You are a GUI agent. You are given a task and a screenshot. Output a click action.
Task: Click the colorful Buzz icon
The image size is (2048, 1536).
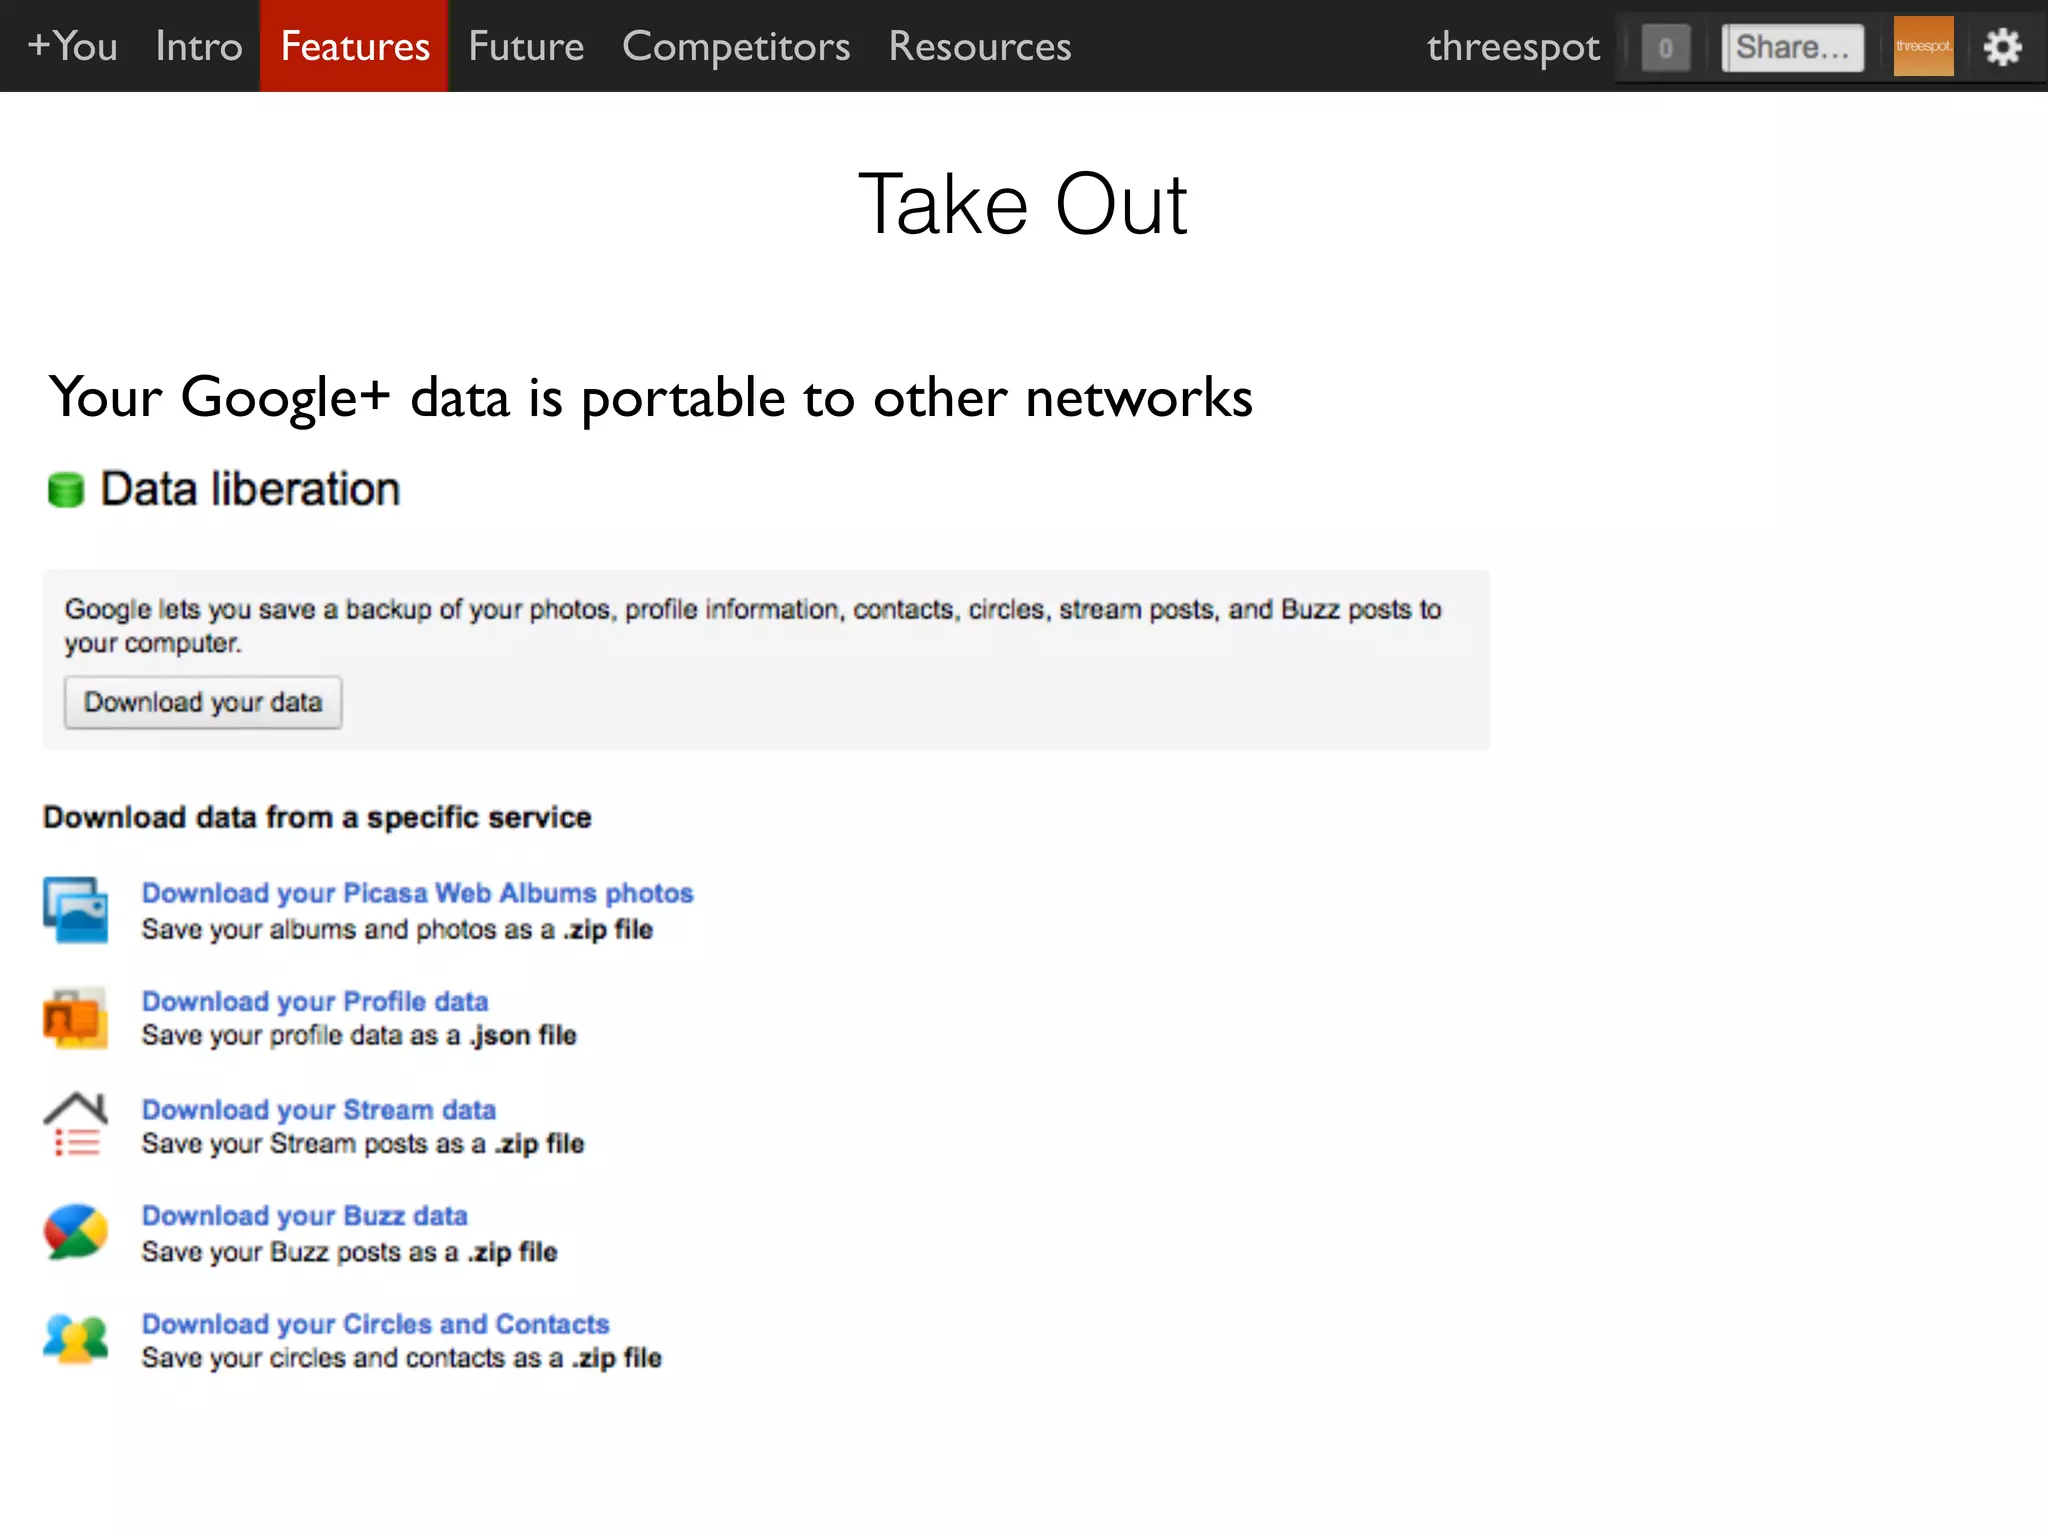(76, 1232)
